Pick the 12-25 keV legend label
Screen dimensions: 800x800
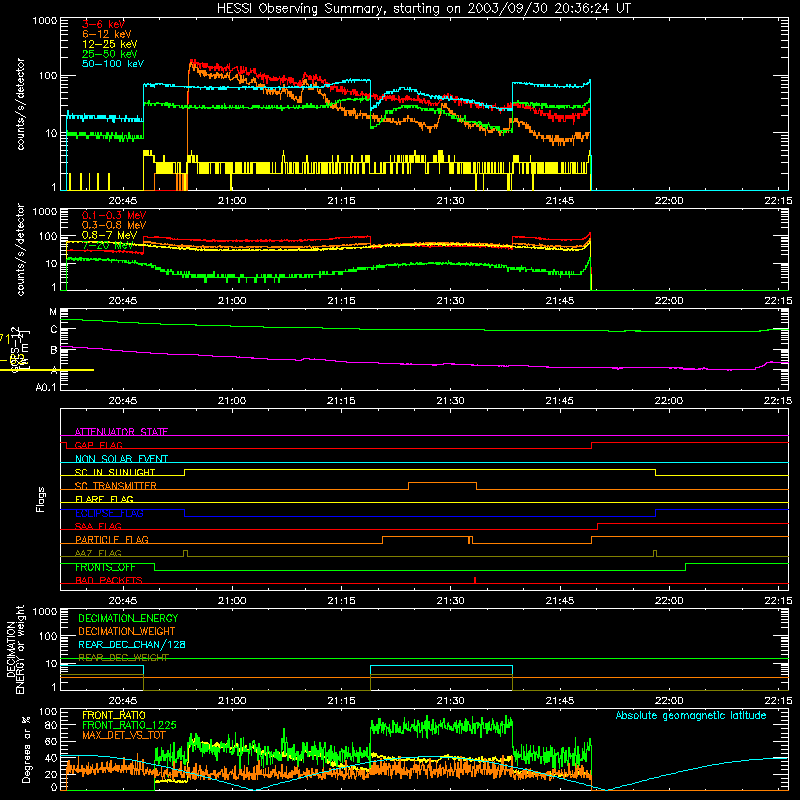(x=110, y=44)
